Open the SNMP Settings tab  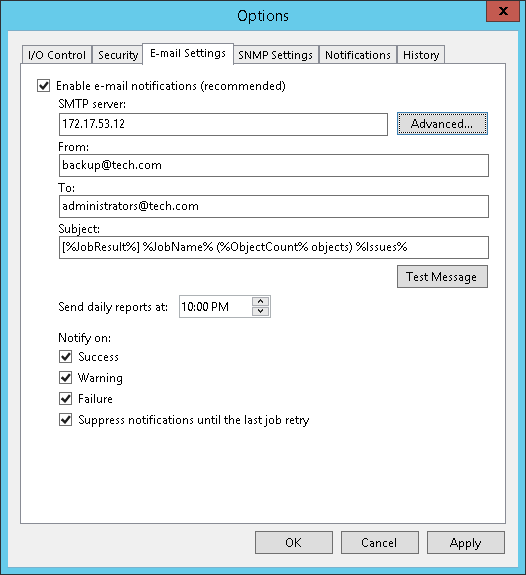[x=275, y=55]
